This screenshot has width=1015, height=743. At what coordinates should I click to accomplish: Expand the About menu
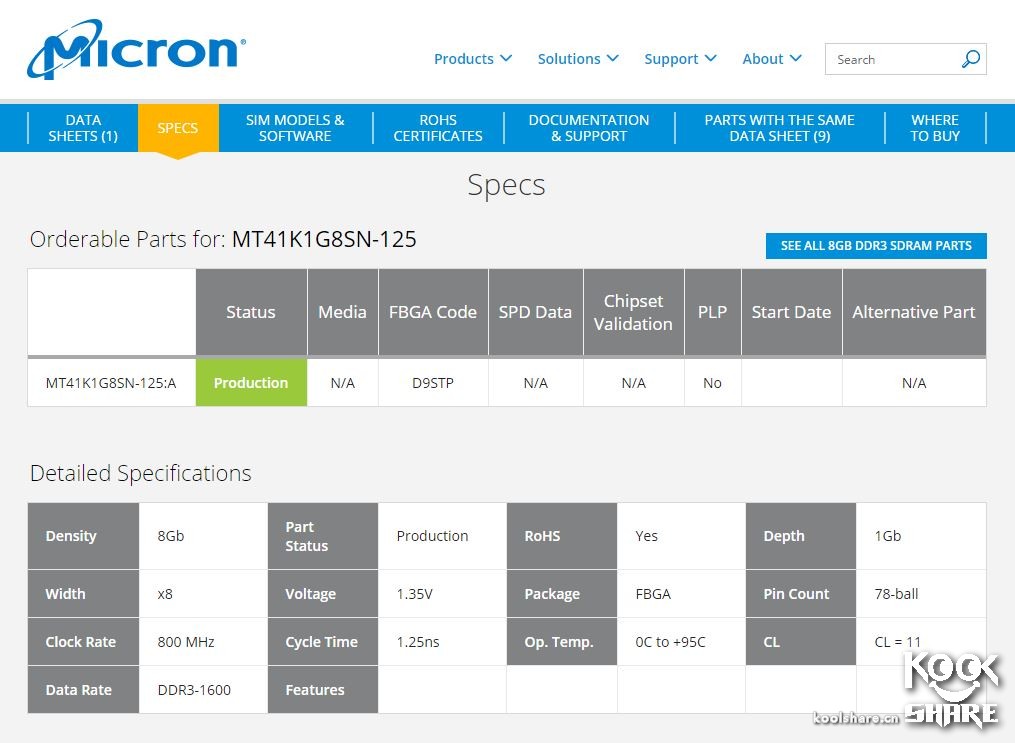(x=772, y=59)
